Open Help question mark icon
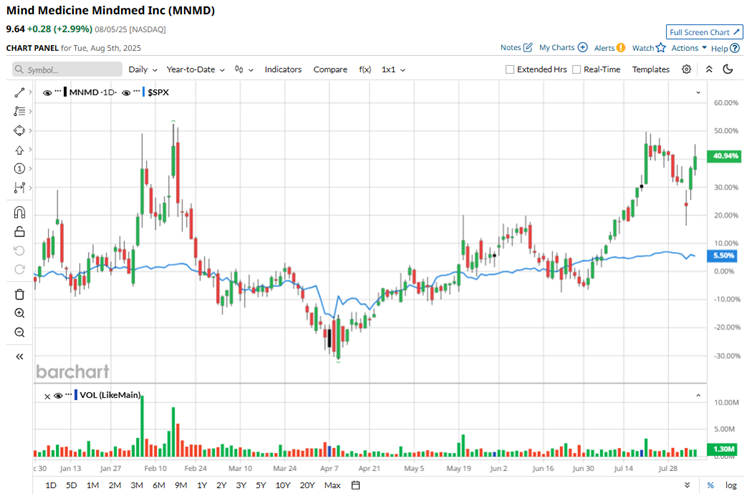Screen dimensions: 752x496 (x=734, y=48)
